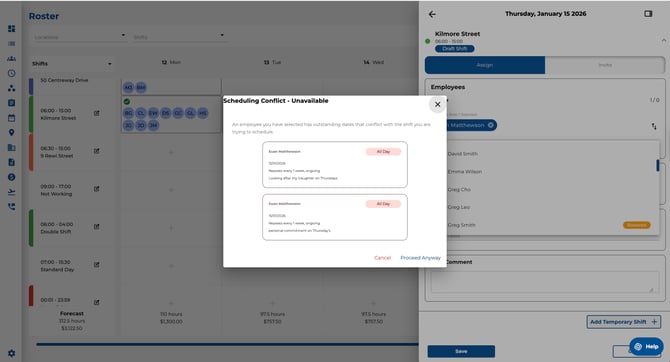The width and height of the screenshot is (670, 362).
Task: Add shift on Monday for 9 Rewi Street
Action: (x=171, y=152)
